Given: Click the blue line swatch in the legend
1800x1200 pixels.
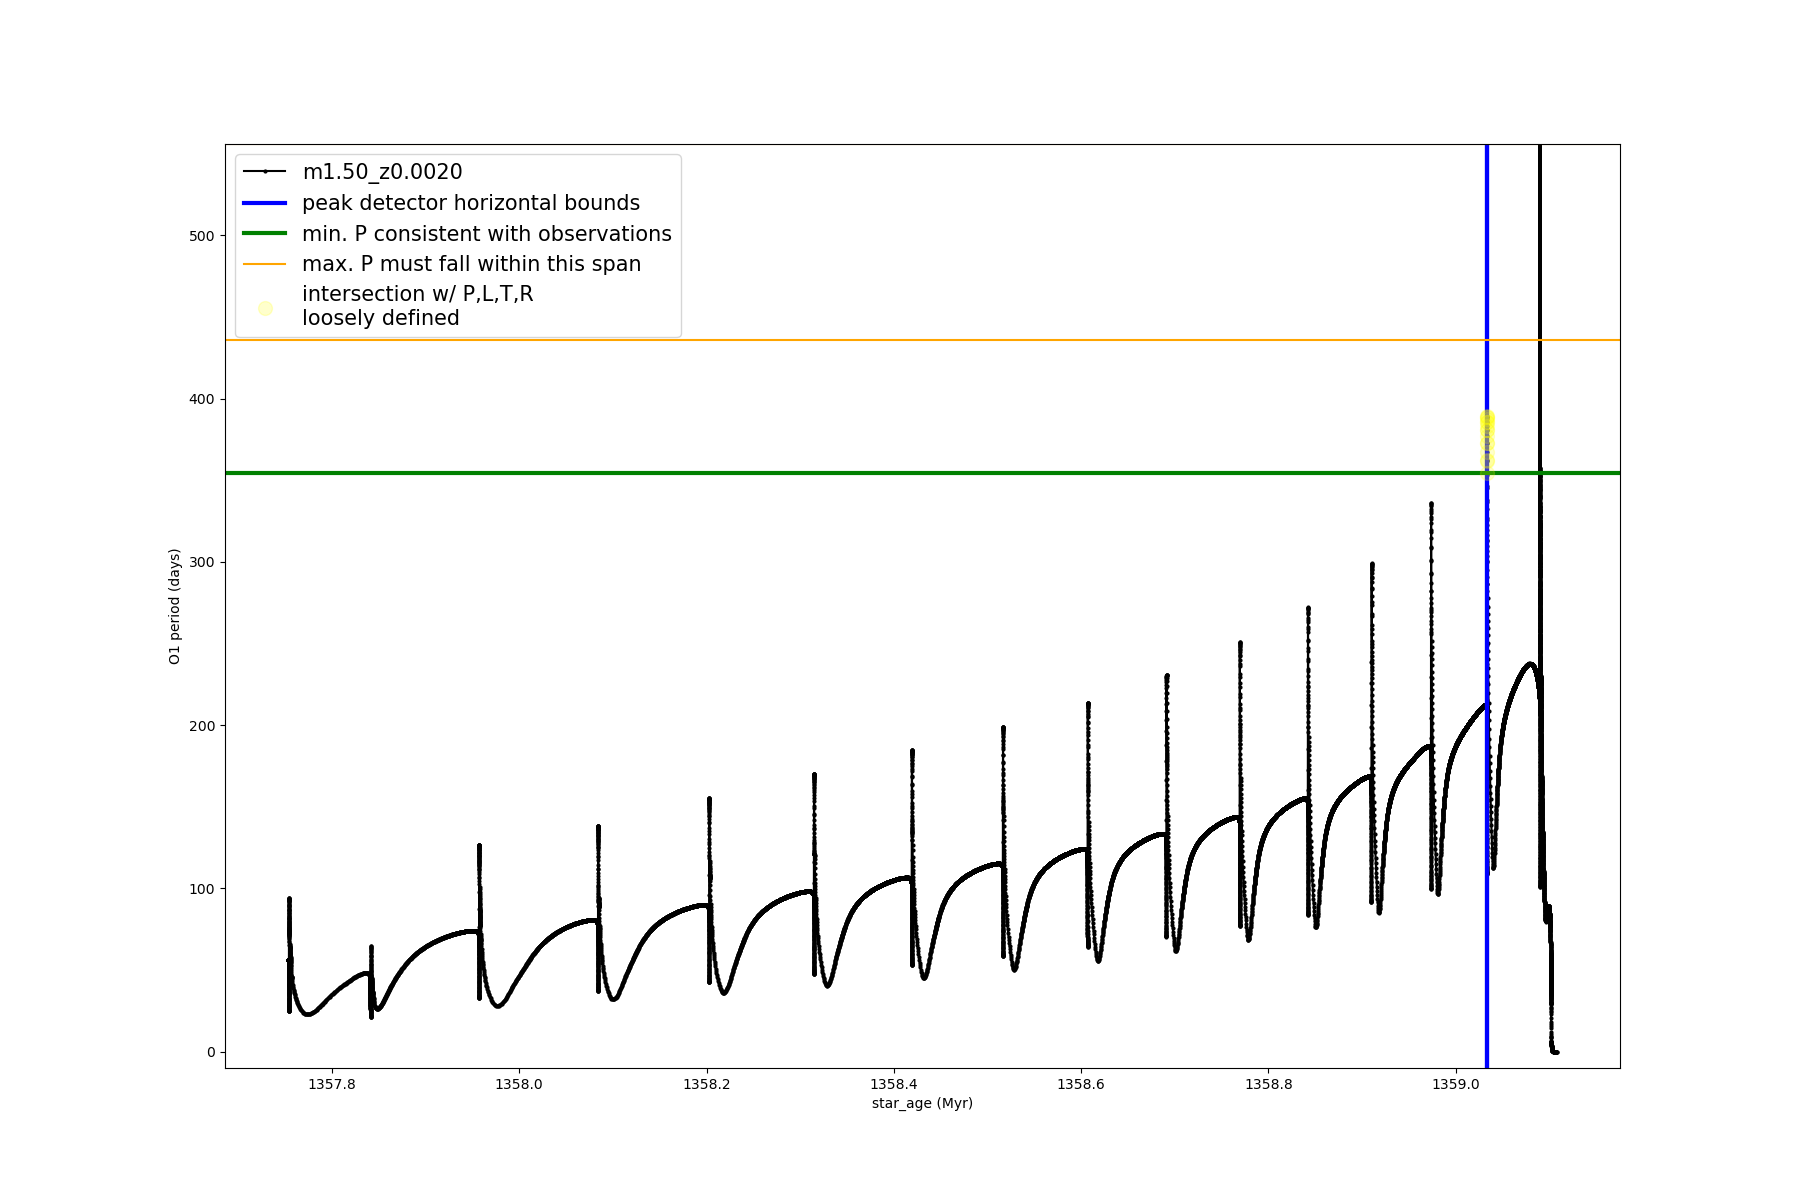Looking at the screenshot, I should (265, 203).
